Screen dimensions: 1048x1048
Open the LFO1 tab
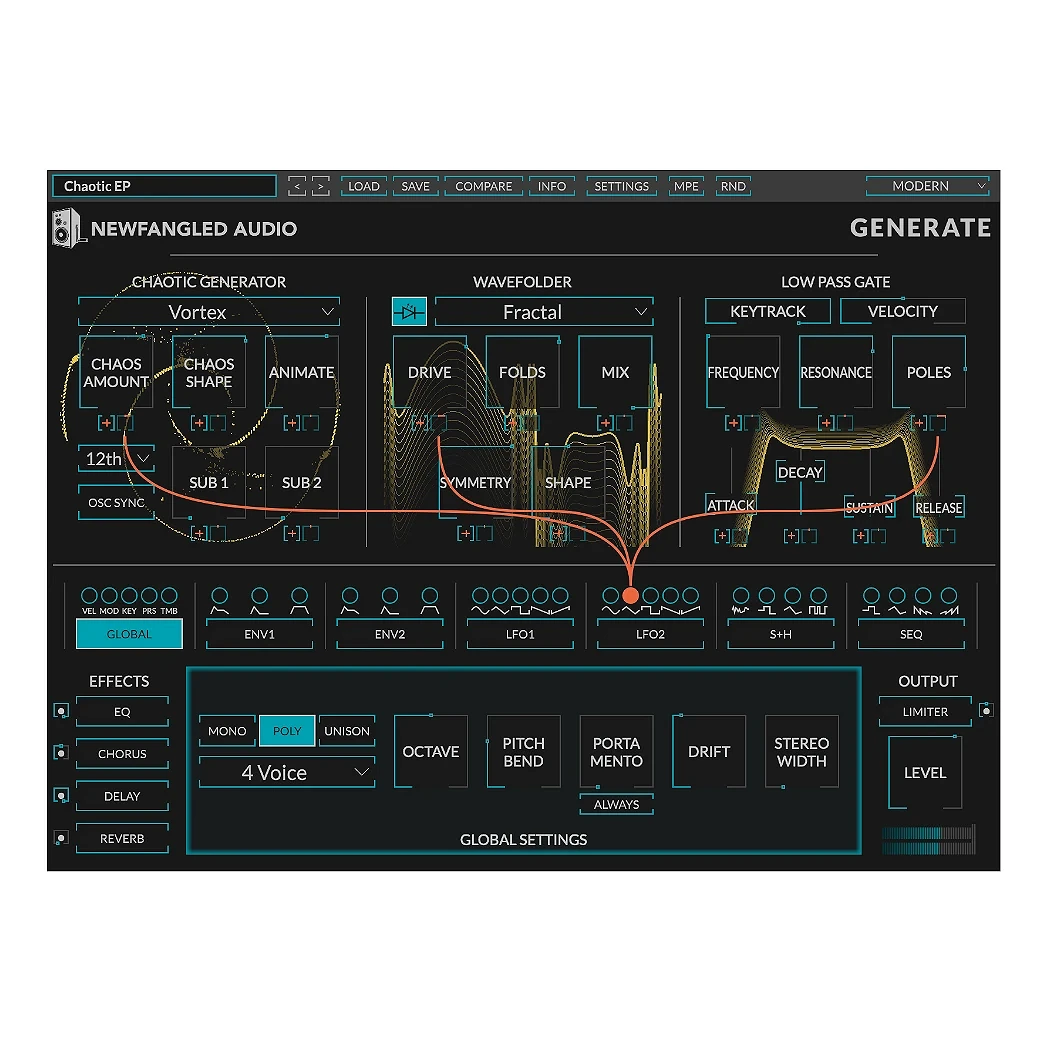pos(520,634)
